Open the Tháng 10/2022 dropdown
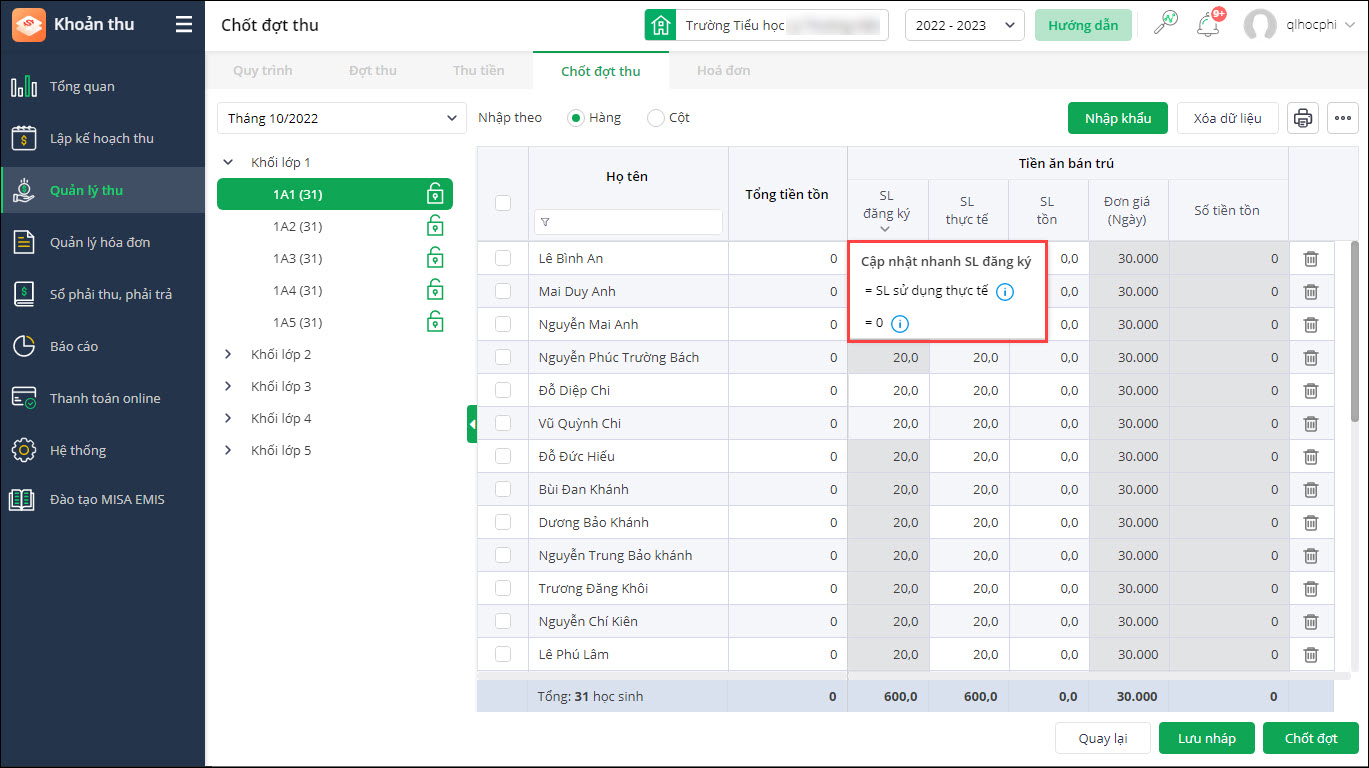1369x768 pixels. (341, 118)
